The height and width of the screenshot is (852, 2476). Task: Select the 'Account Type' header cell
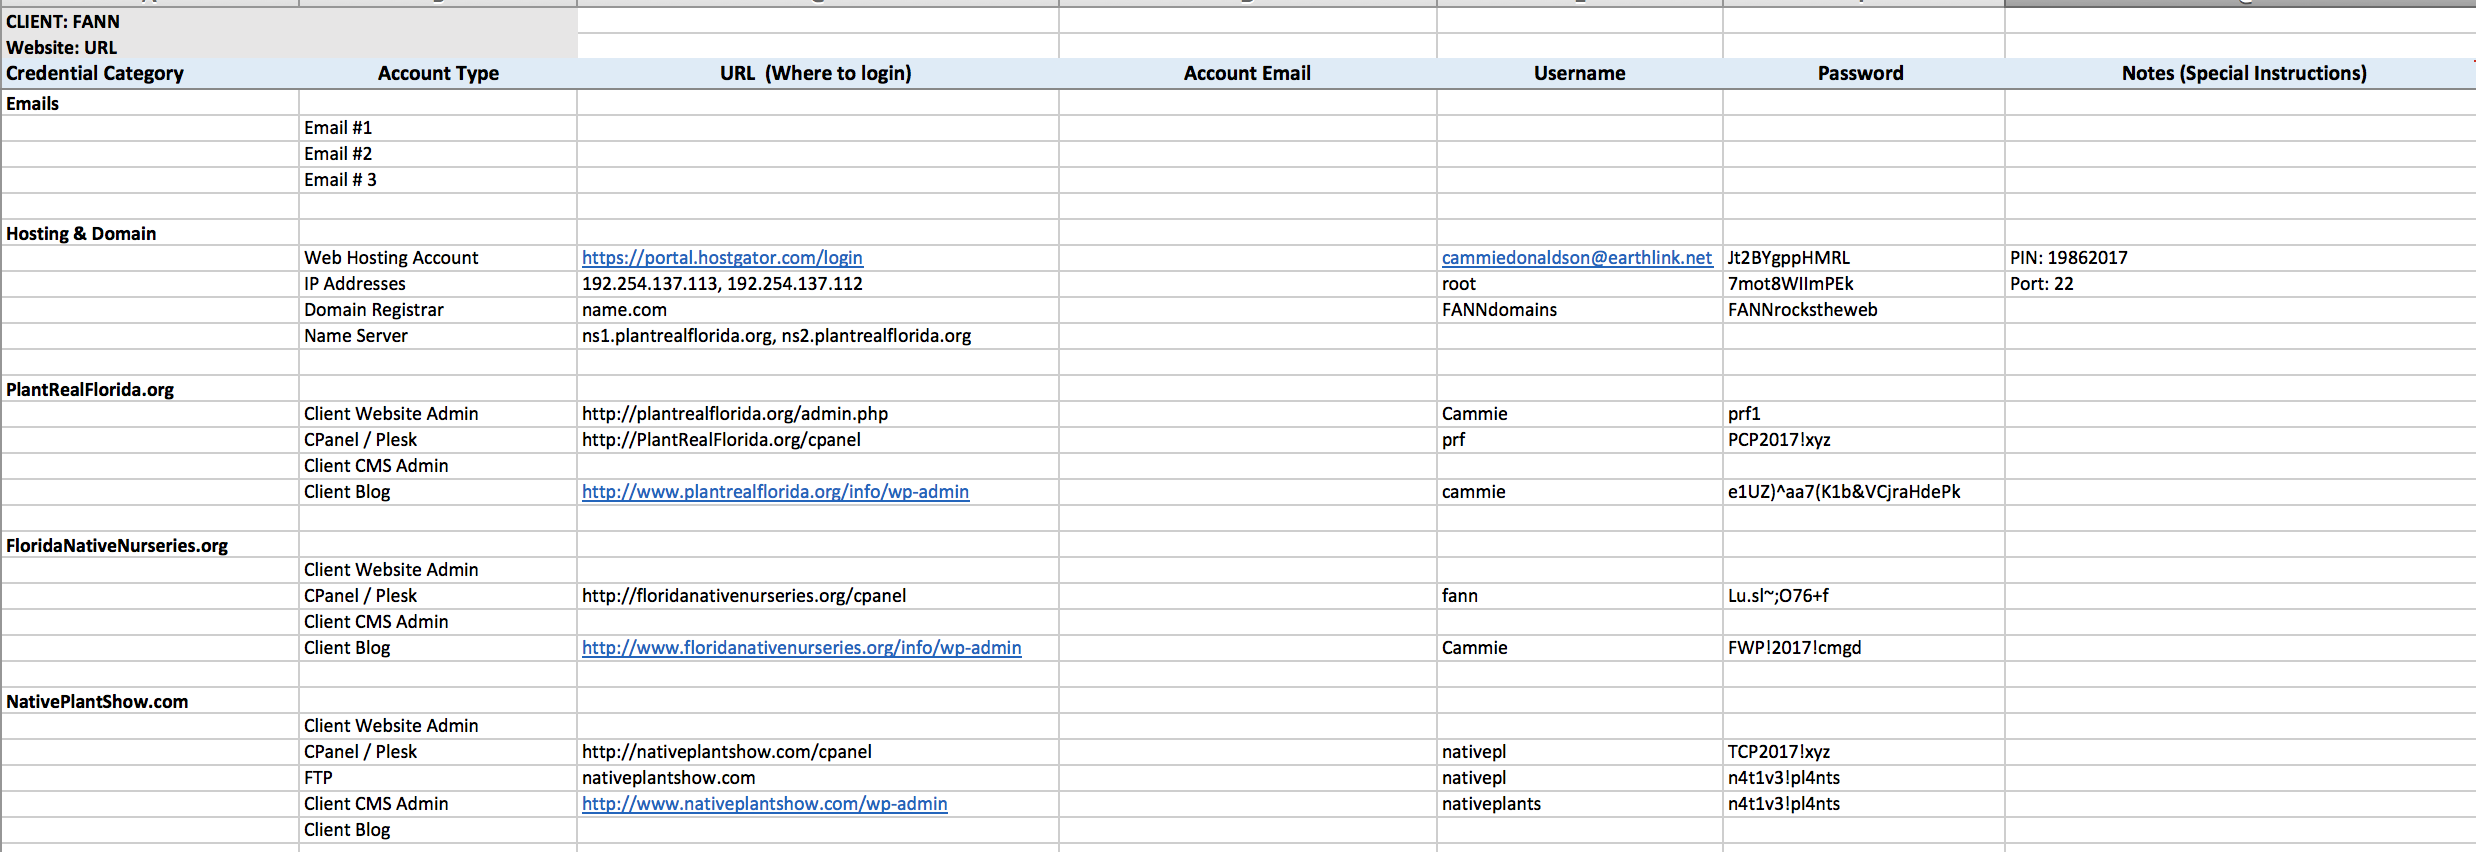pos(438,74)
